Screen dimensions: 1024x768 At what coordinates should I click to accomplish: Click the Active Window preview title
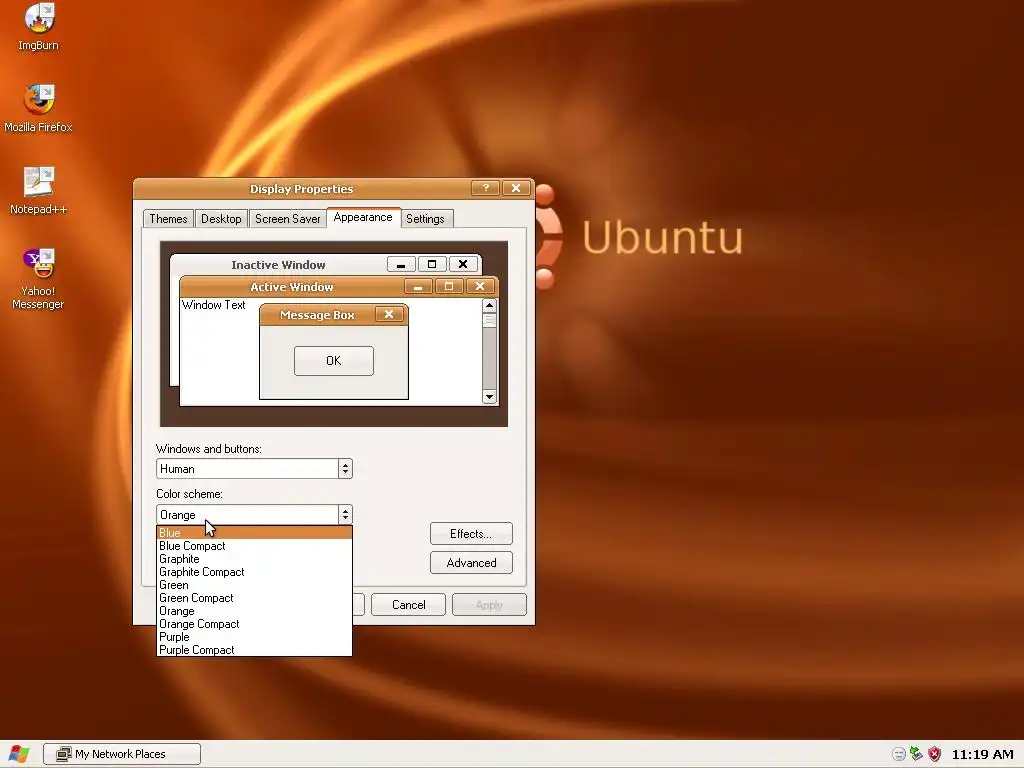pyautogui.click(x=291, y=287)
